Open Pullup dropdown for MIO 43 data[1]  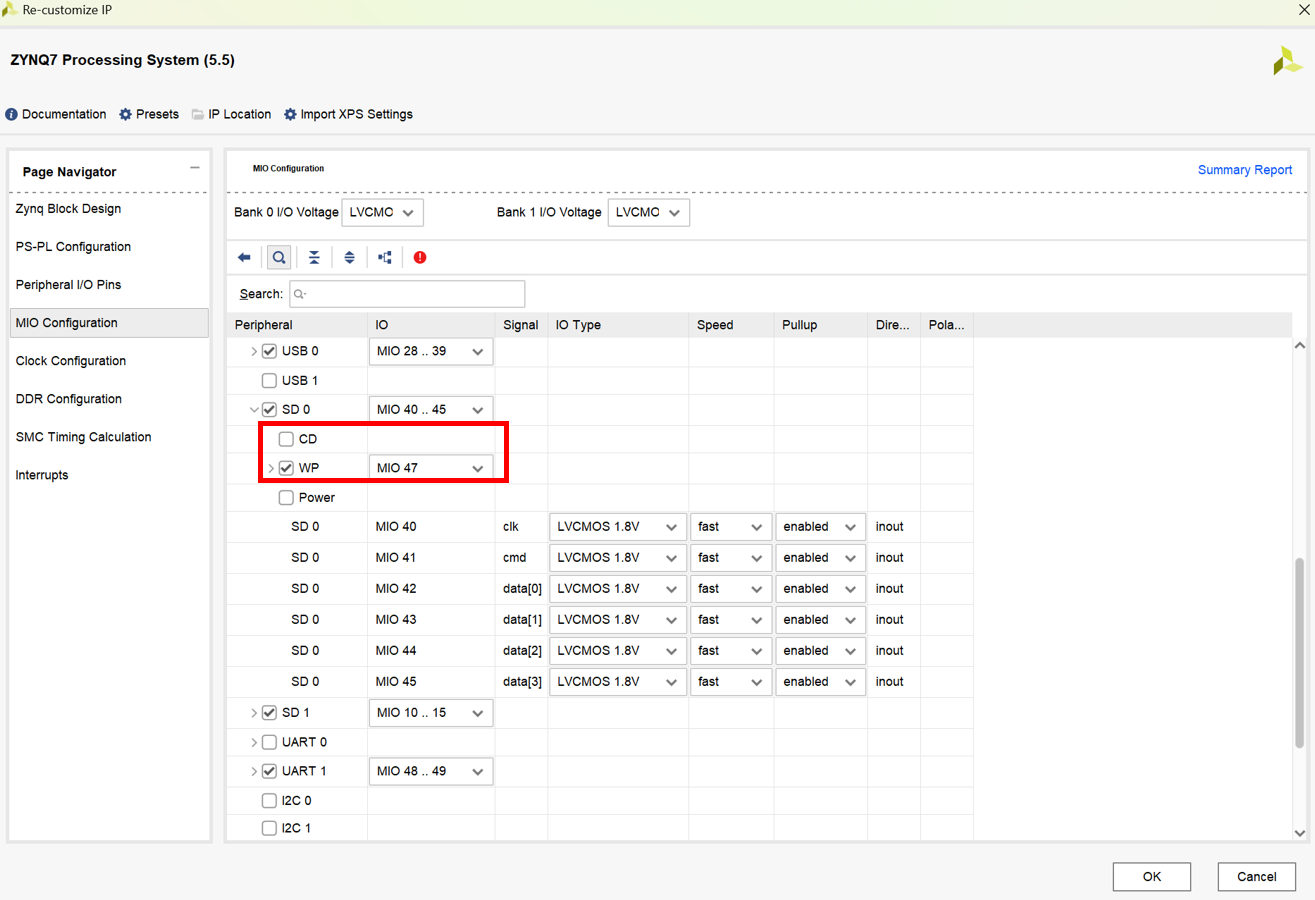click(821, 619)
